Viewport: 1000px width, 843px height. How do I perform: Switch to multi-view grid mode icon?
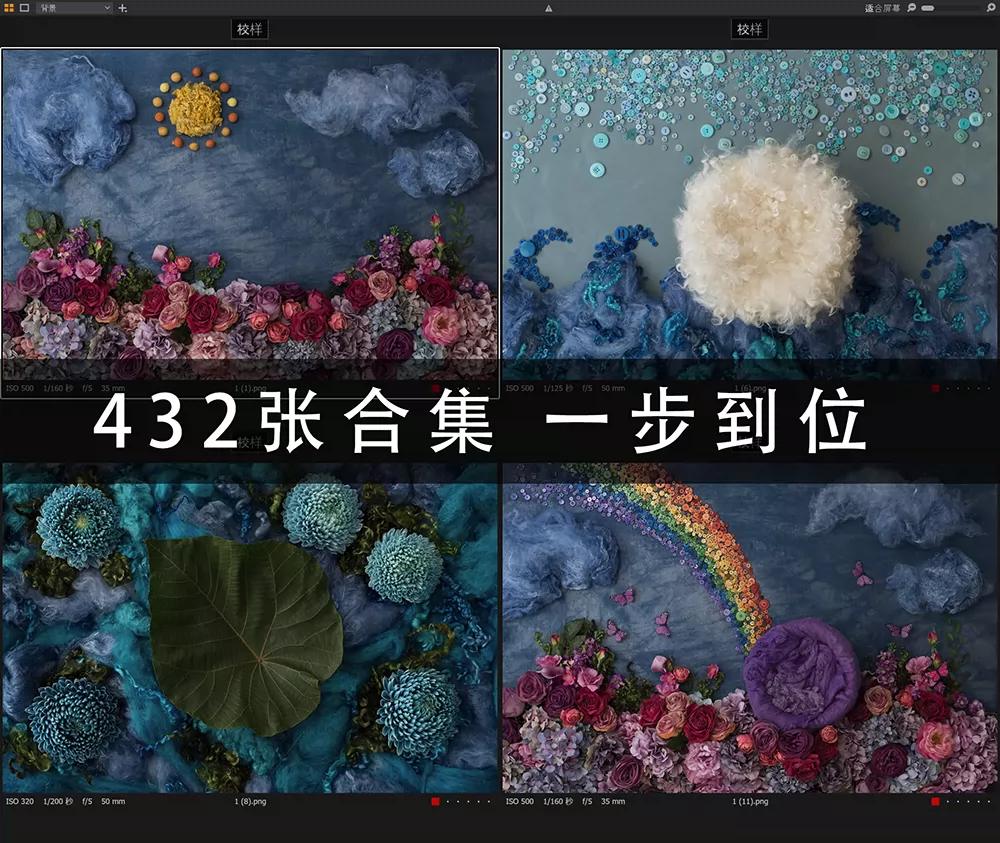(9, 8)
